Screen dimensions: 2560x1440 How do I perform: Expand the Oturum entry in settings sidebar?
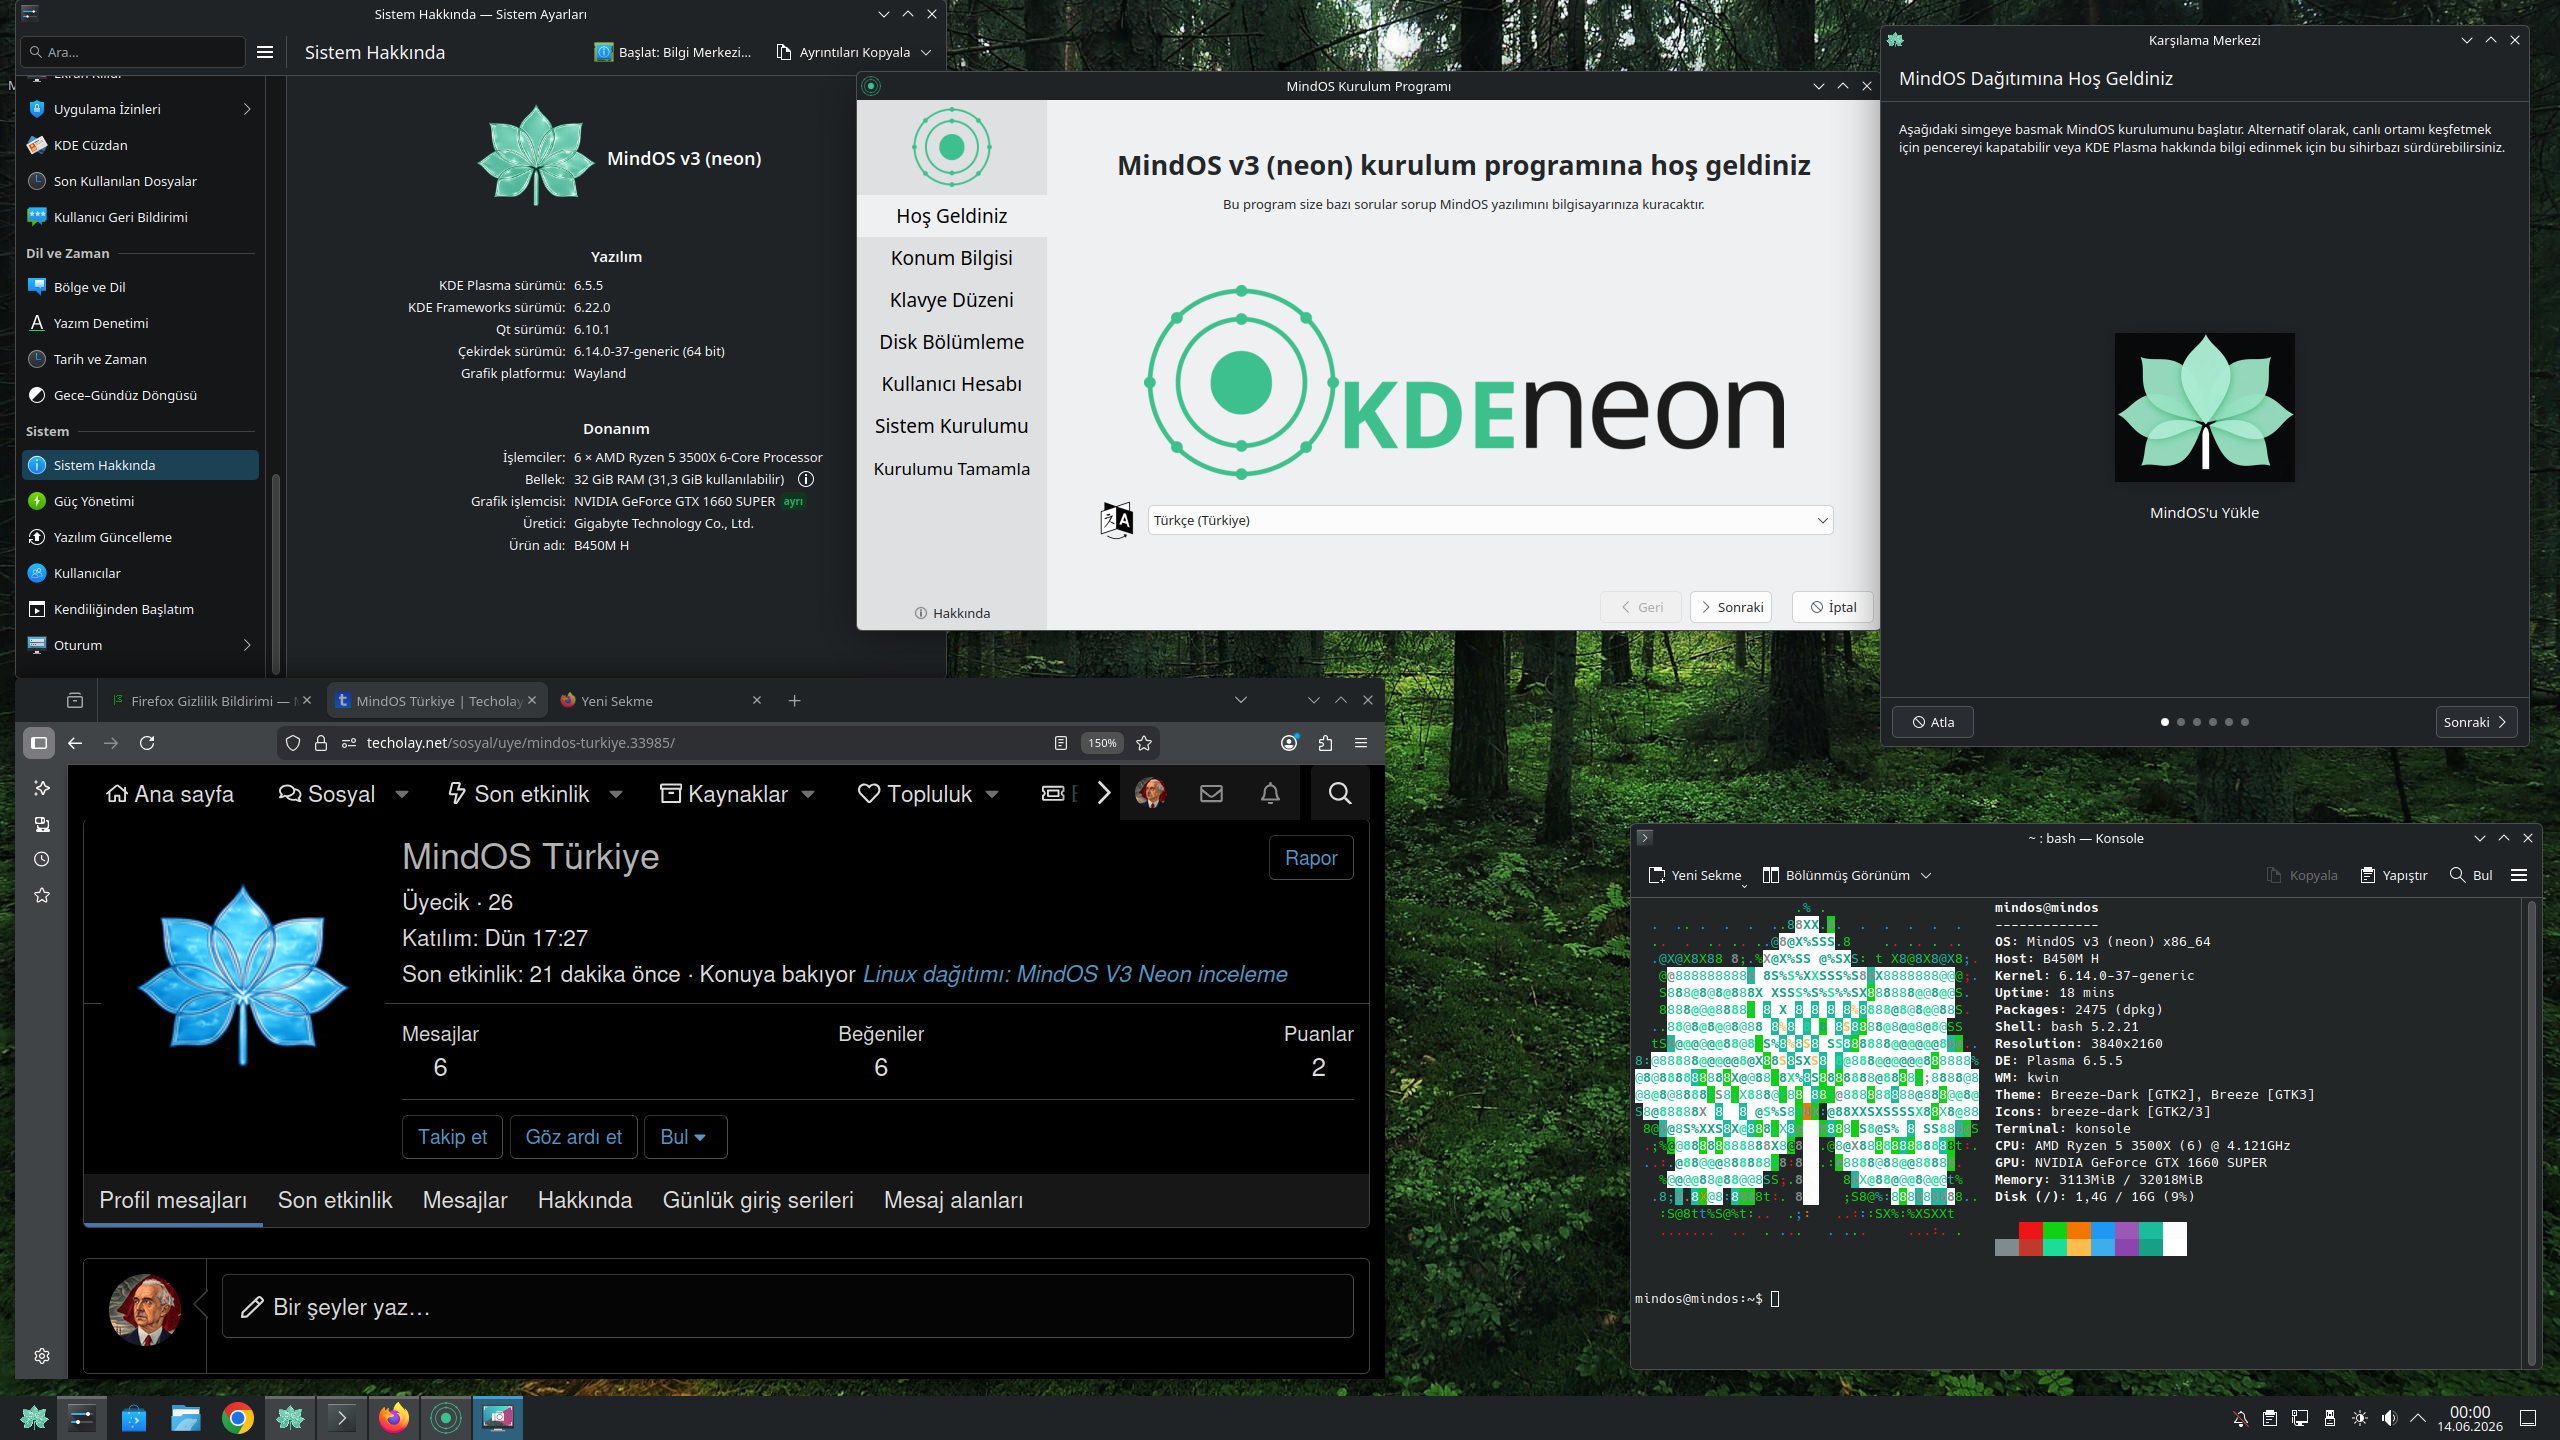pyautogui.click(x=247, y=645)
